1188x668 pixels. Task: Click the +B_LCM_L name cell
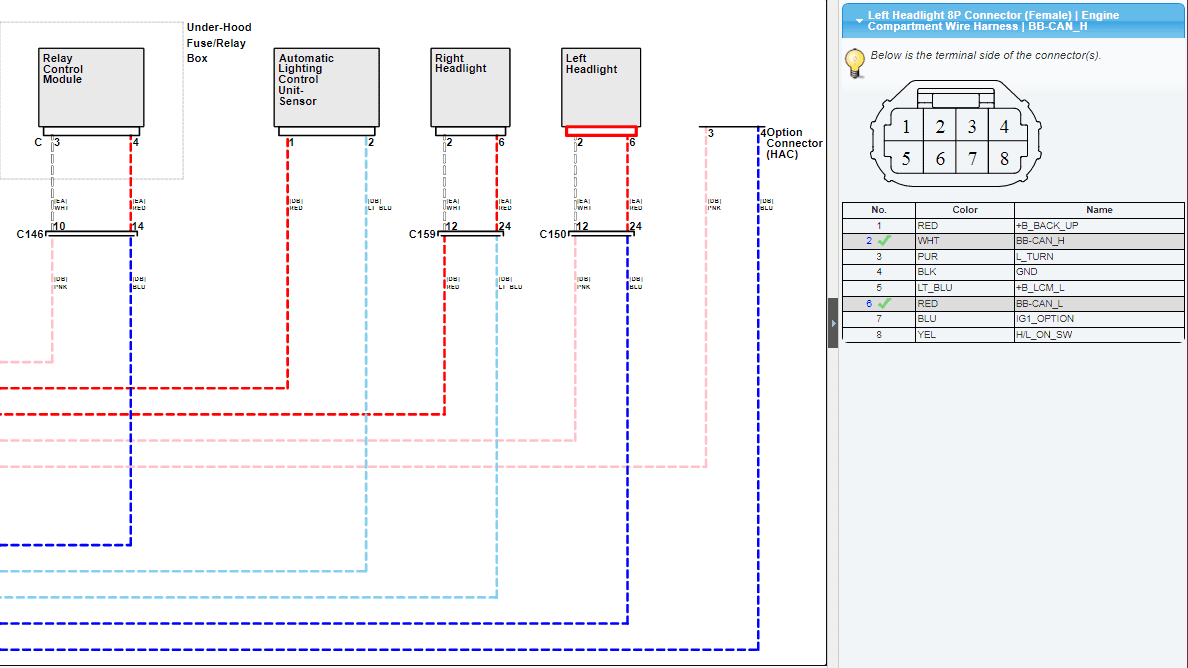(1099, 288)
